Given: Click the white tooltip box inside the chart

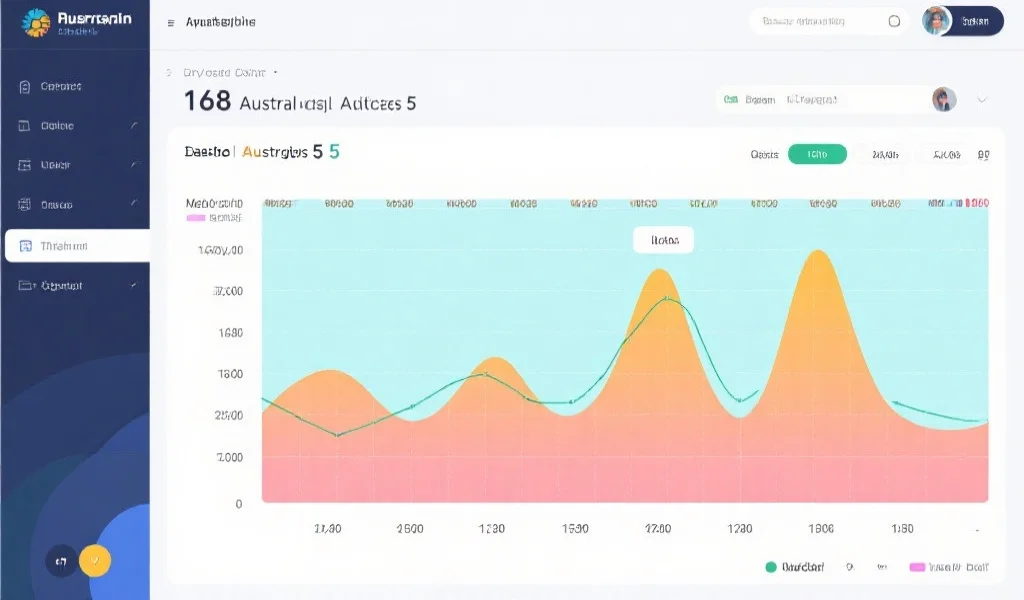Looking at the screenshot, I should tap(664, 240).
